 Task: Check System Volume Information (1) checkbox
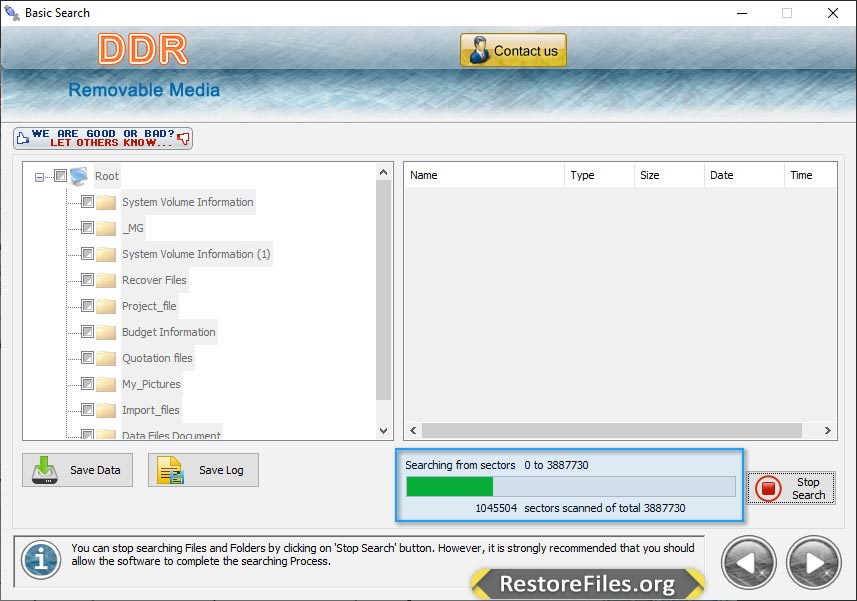[x=87, y=254]
